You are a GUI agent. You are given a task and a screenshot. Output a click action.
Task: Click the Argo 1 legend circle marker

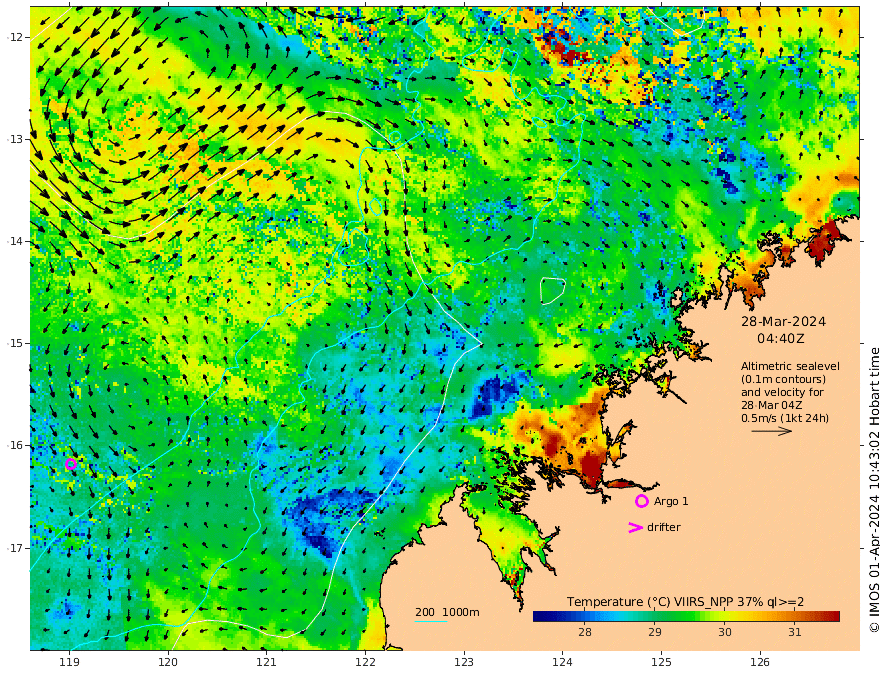[x=641, y=501]
